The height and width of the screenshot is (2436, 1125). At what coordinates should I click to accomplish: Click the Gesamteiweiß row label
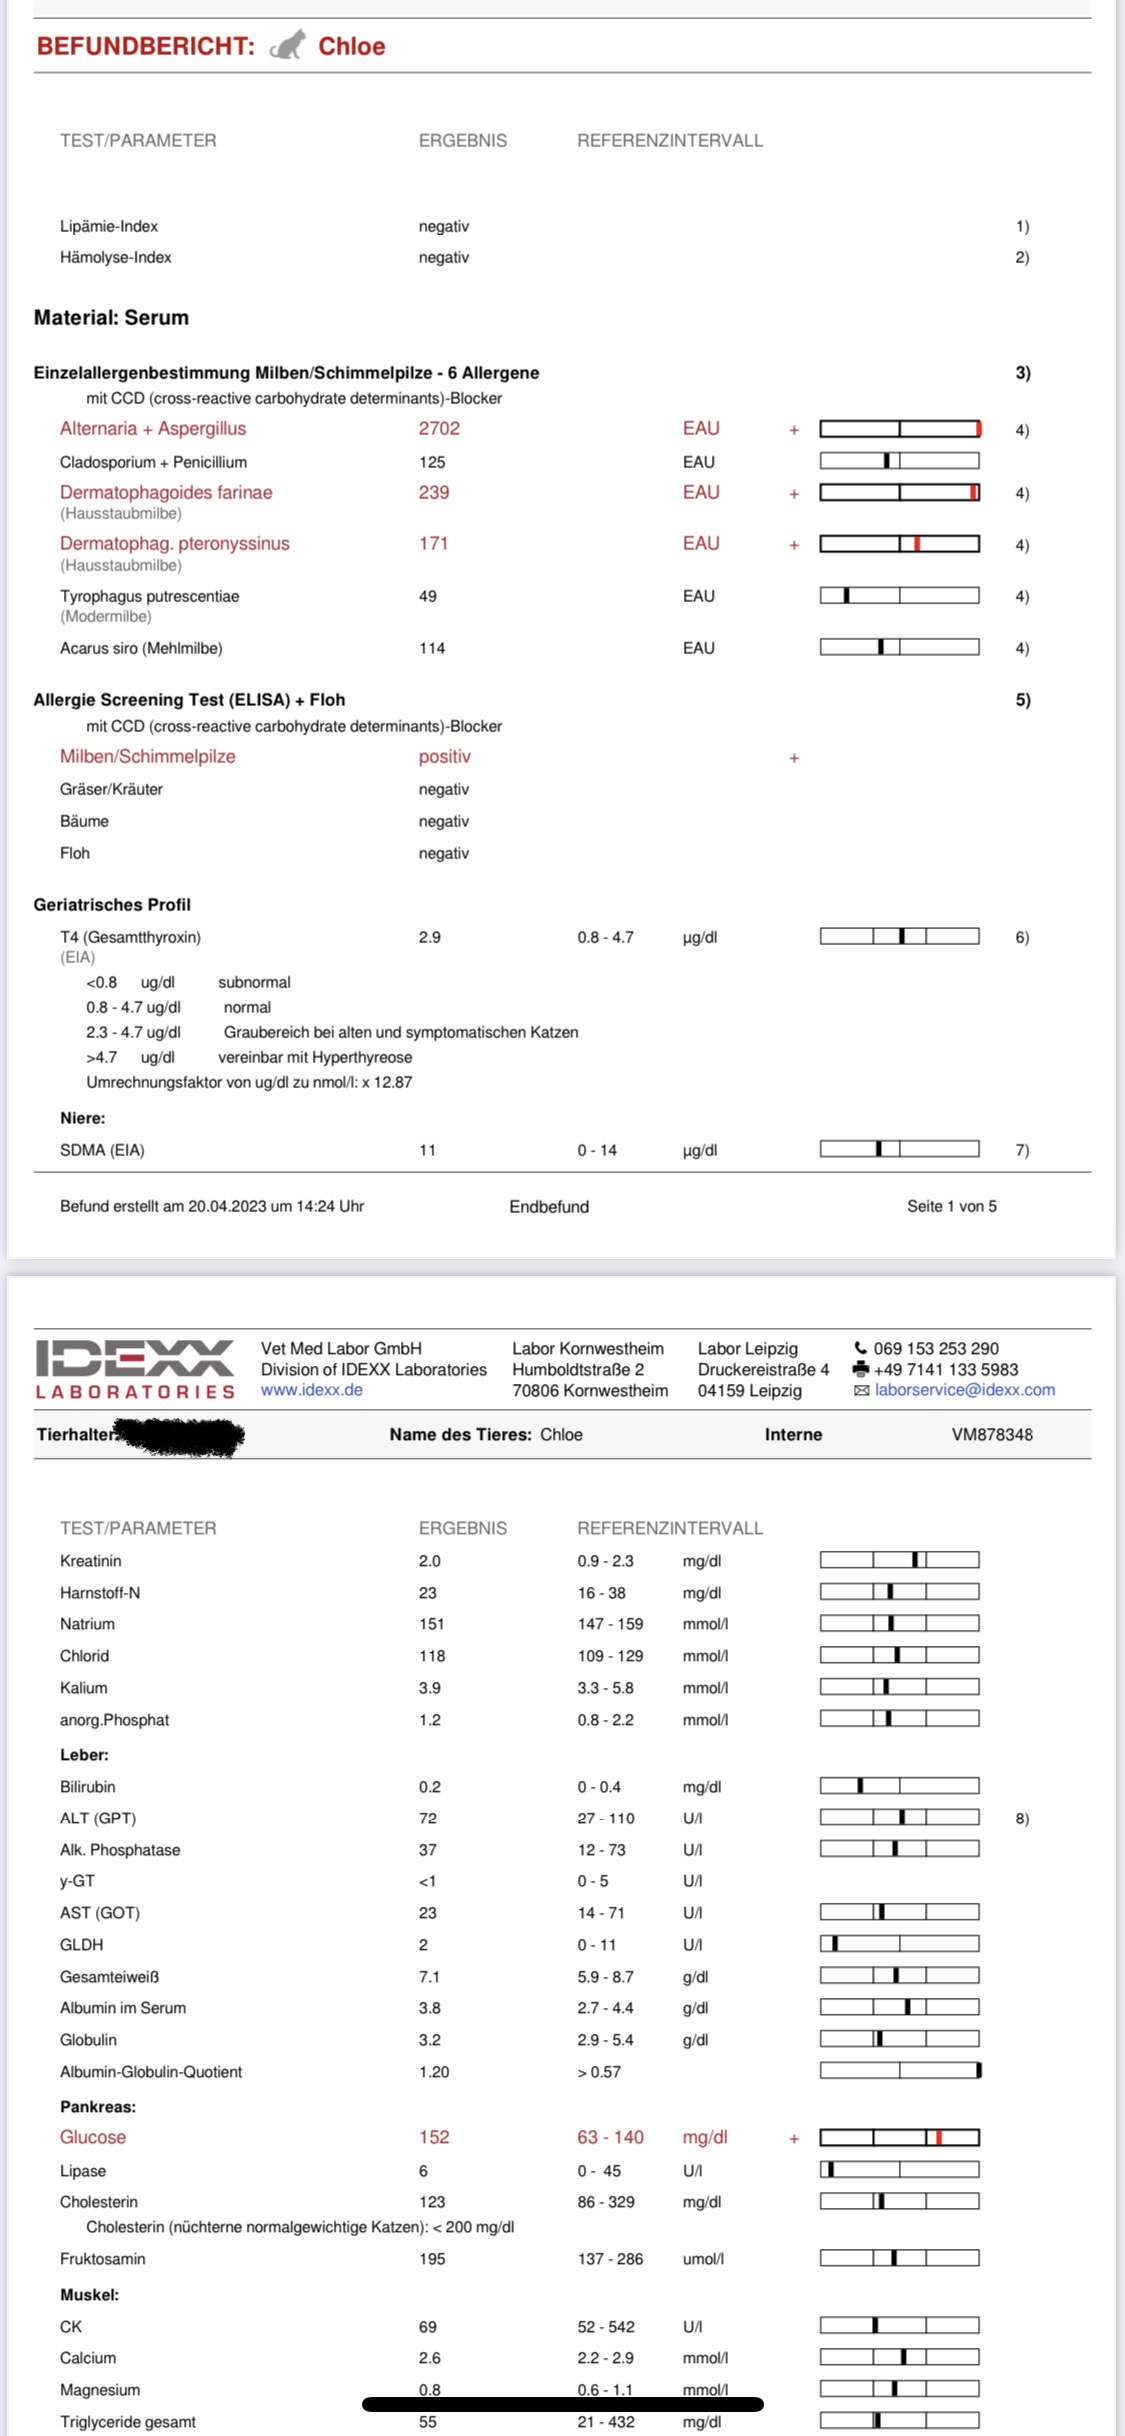(x=109, y=1977)
